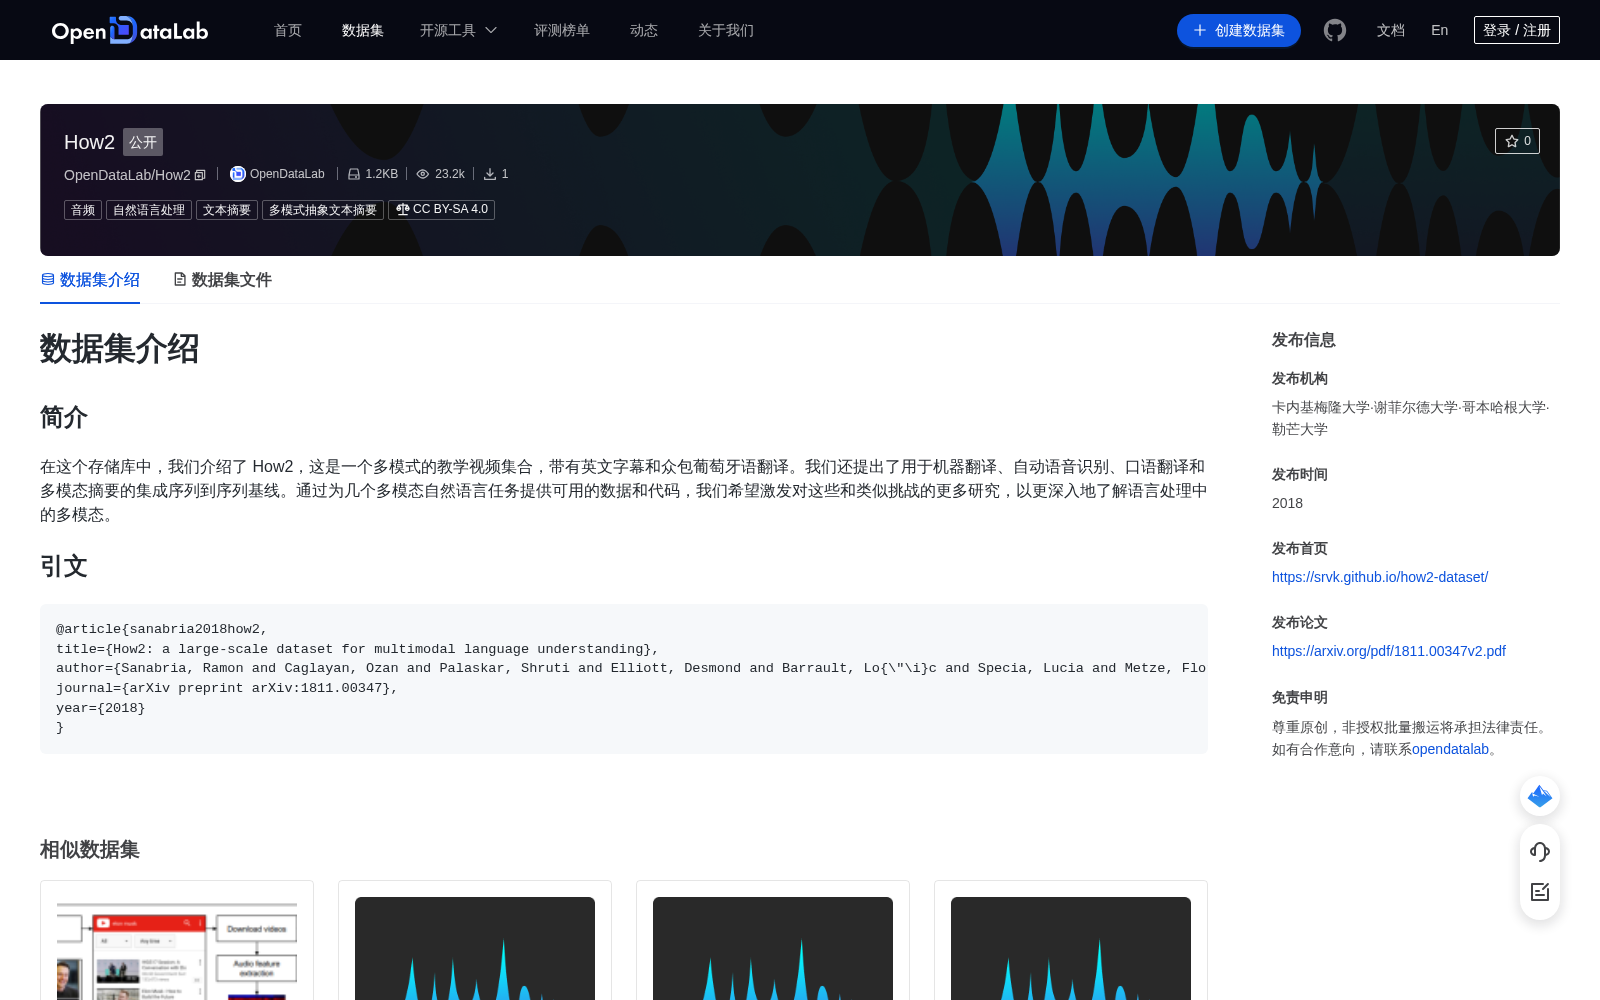Copy the OpenDataLab/How2 path icon
Screen dimensions: 1600x1000
[200, 175]
